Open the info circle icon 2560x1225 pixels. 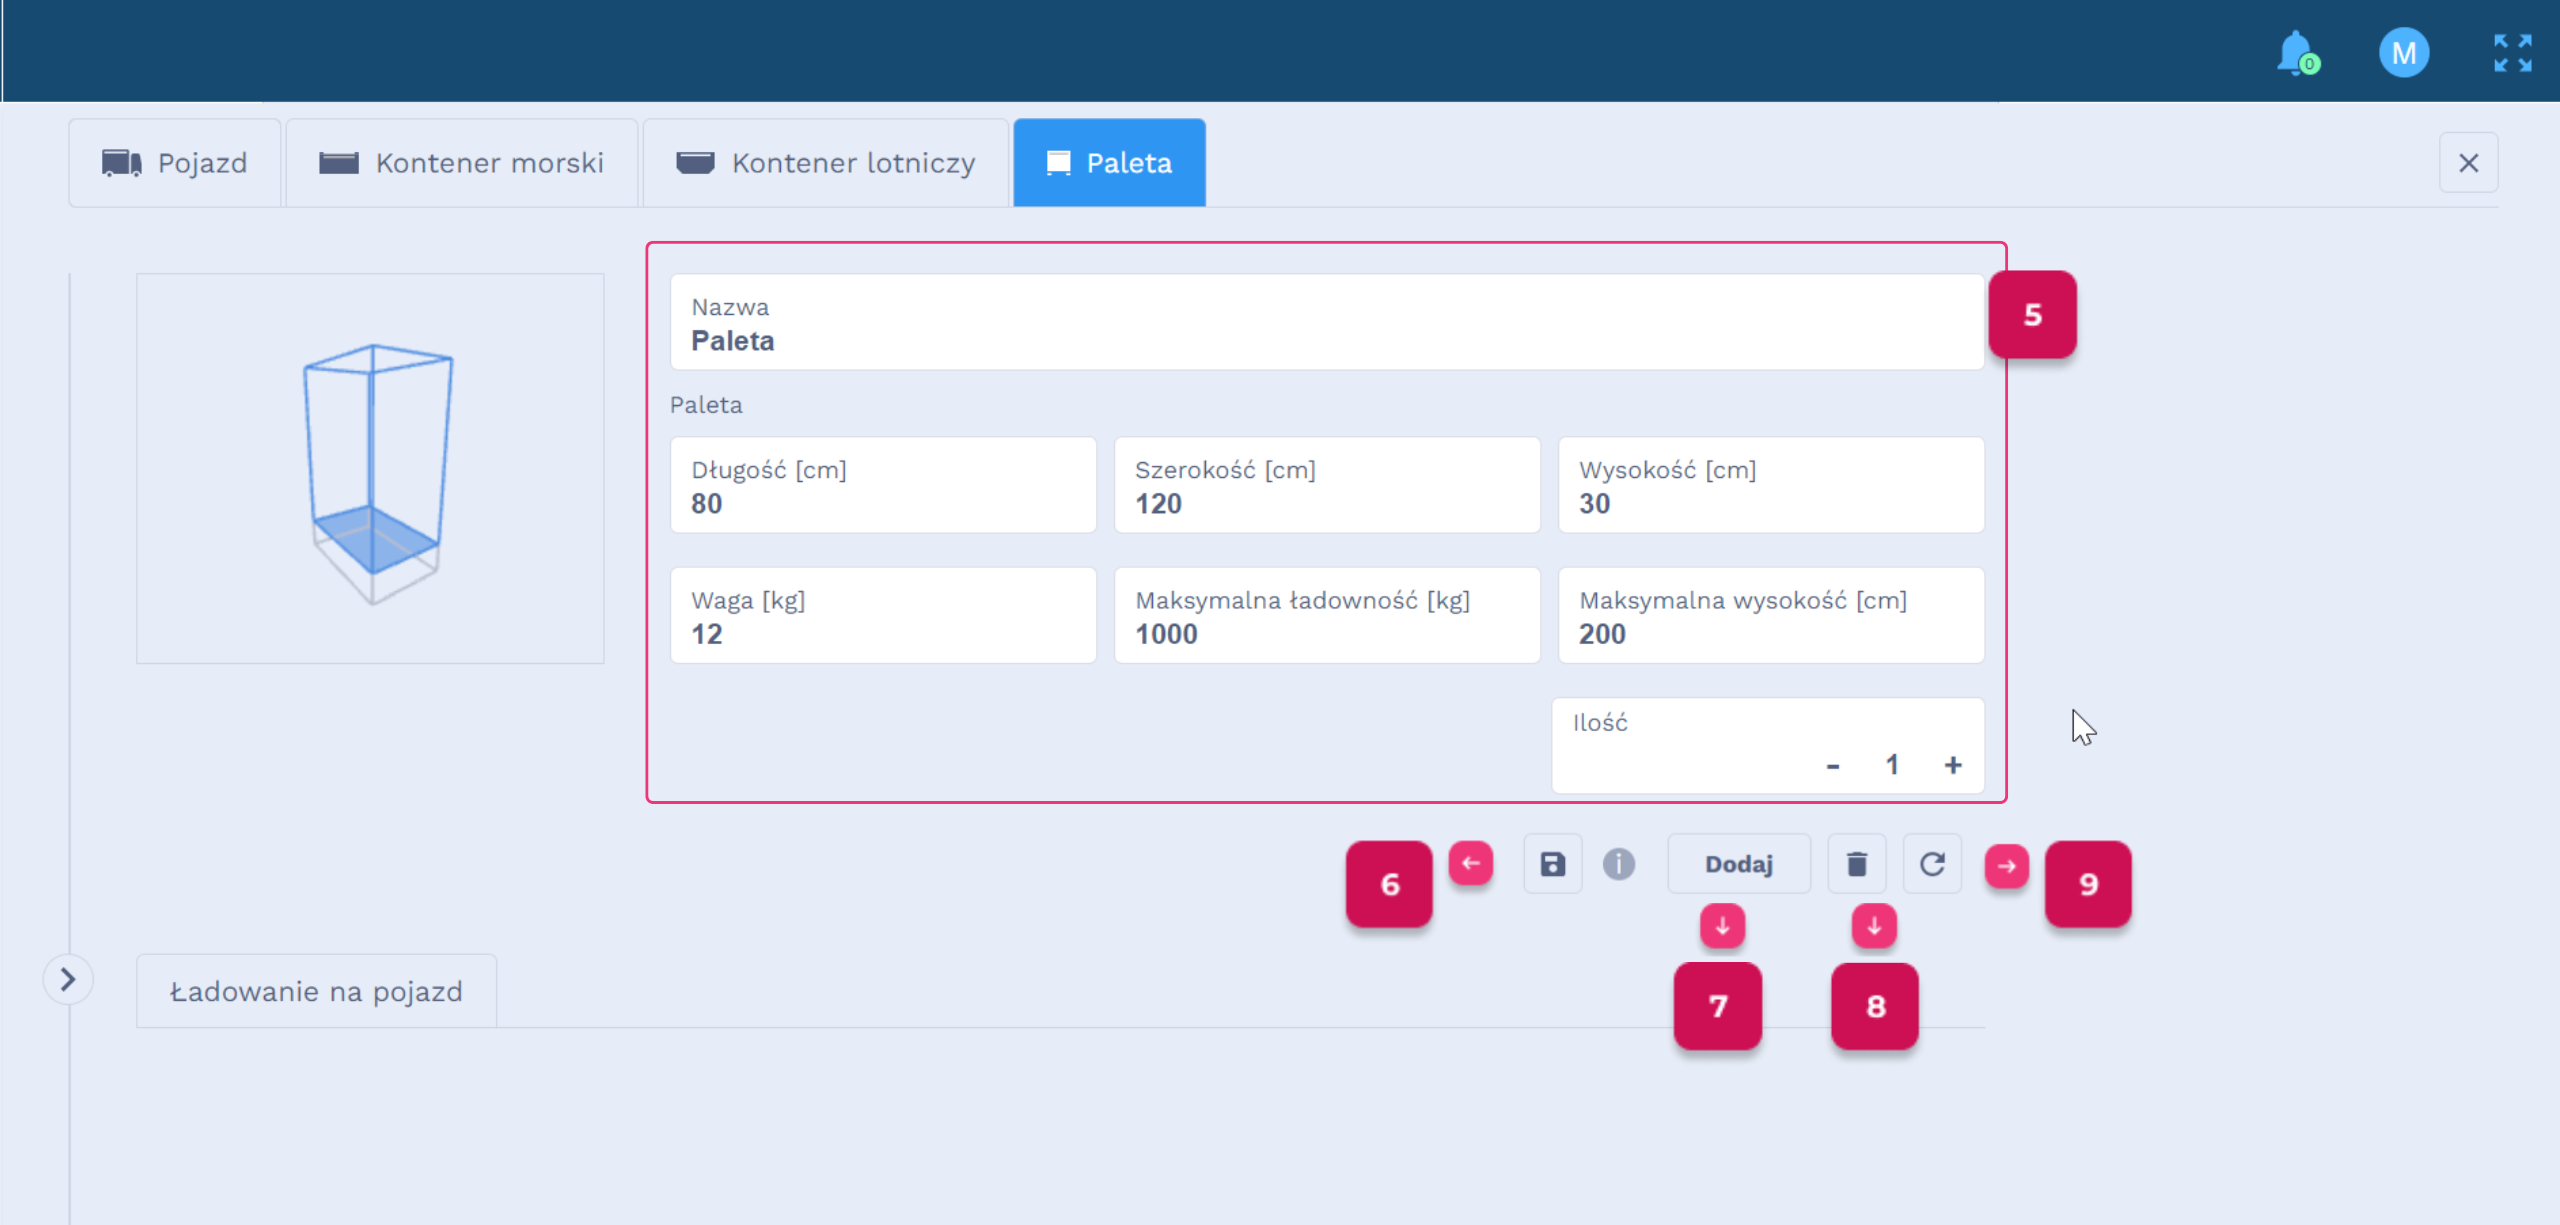(x=1618, y=864)
